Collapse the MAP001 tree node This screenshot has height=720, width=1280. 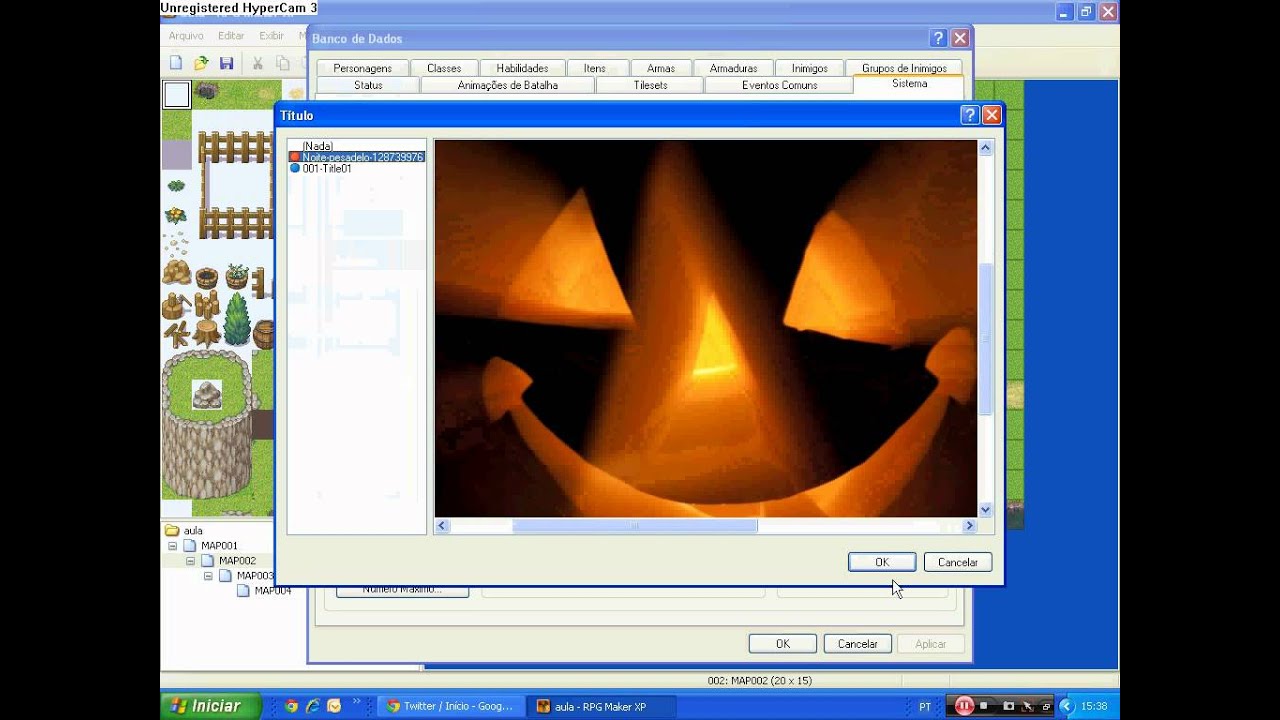click(172, 546)
